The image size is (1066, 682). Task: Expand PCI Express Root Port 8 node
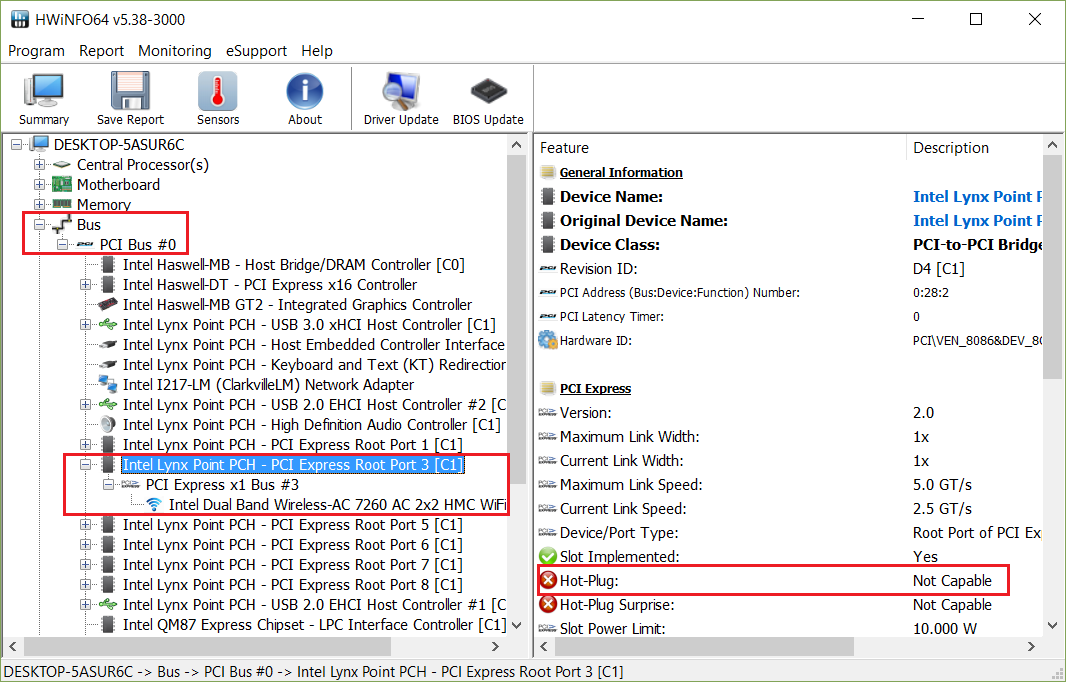(85, 584)
